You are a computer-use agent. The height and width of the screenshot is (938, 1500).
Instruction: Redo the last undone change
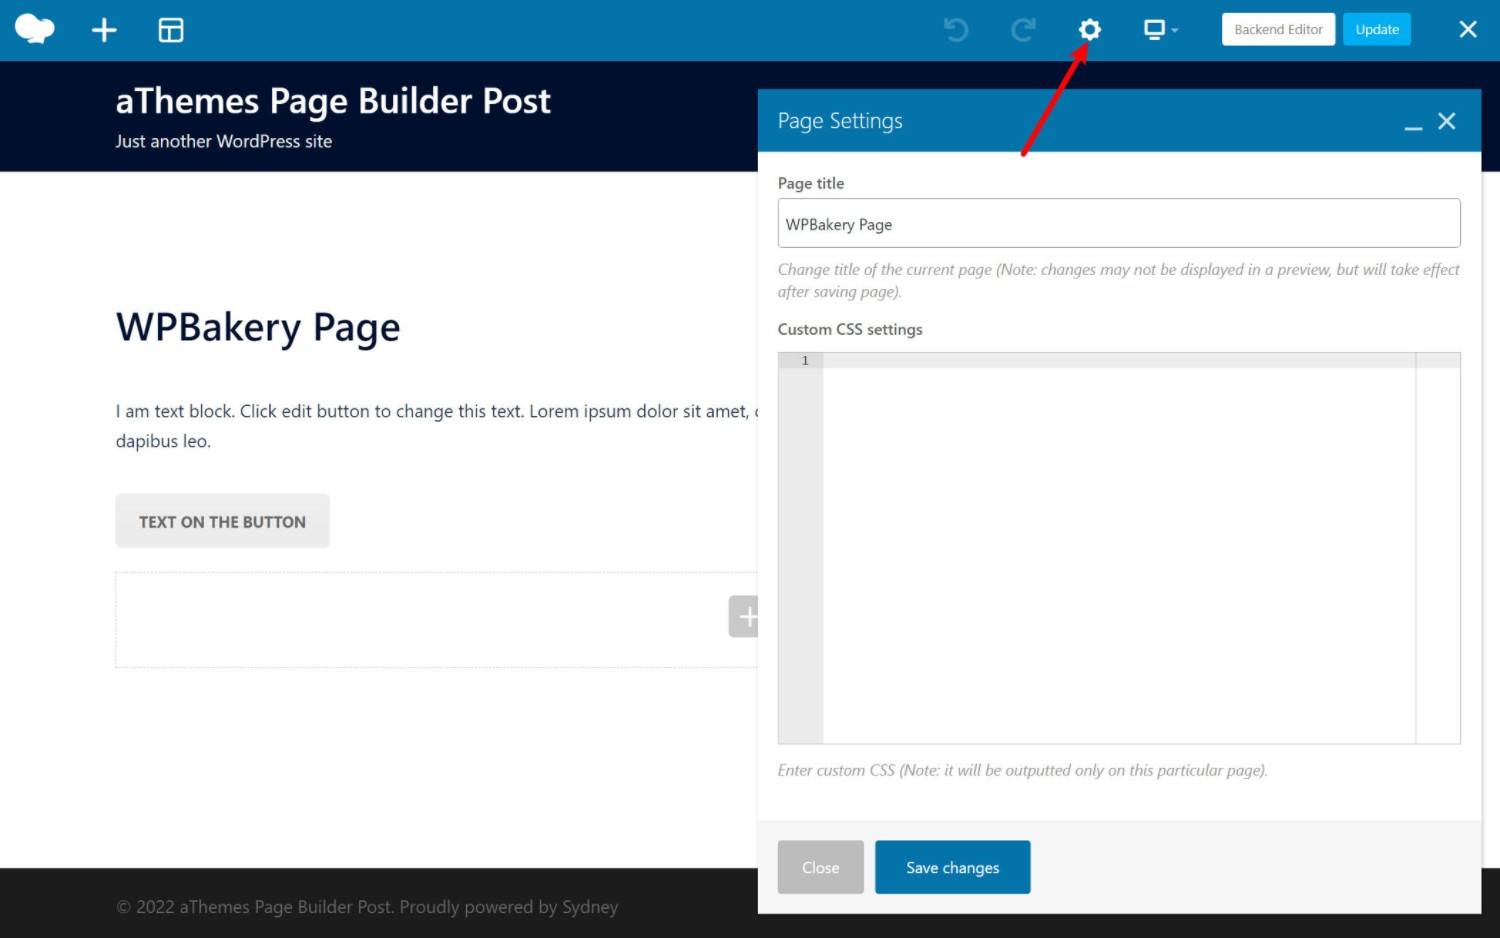pyautogui.click(x=1022, y=30)
